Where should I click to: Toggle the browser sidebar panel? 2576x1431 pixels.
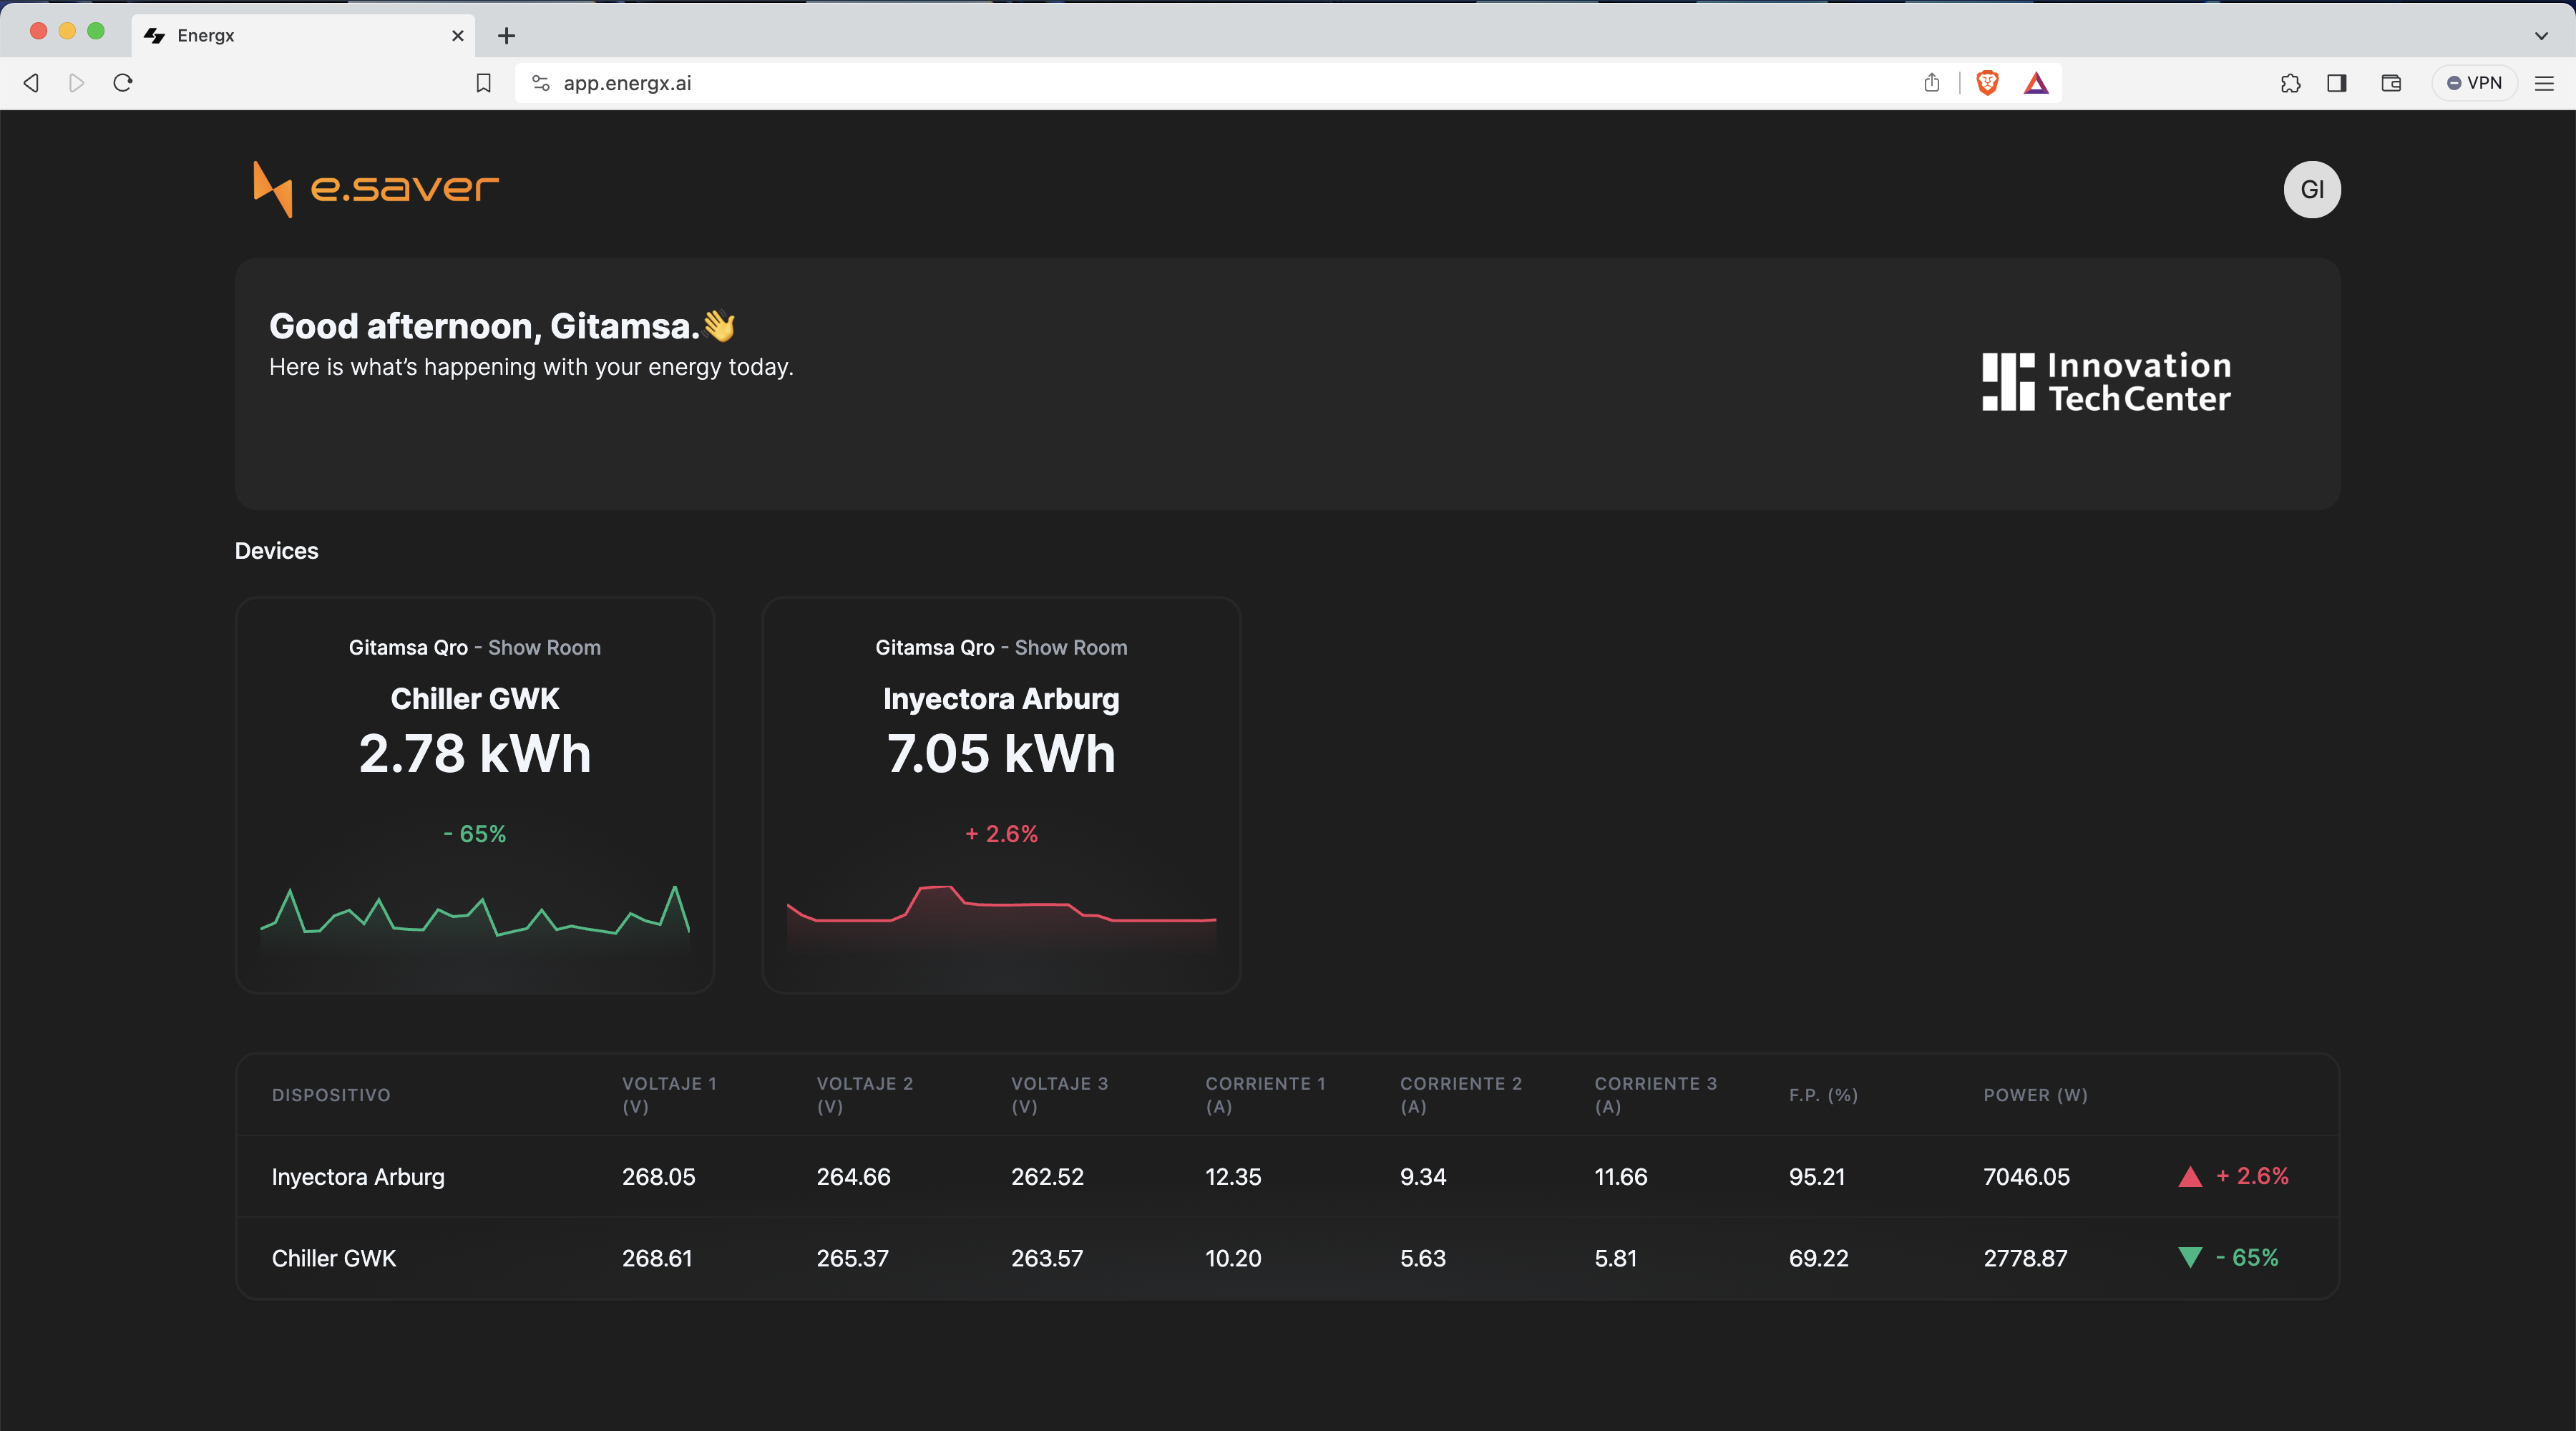(2336, 83)
